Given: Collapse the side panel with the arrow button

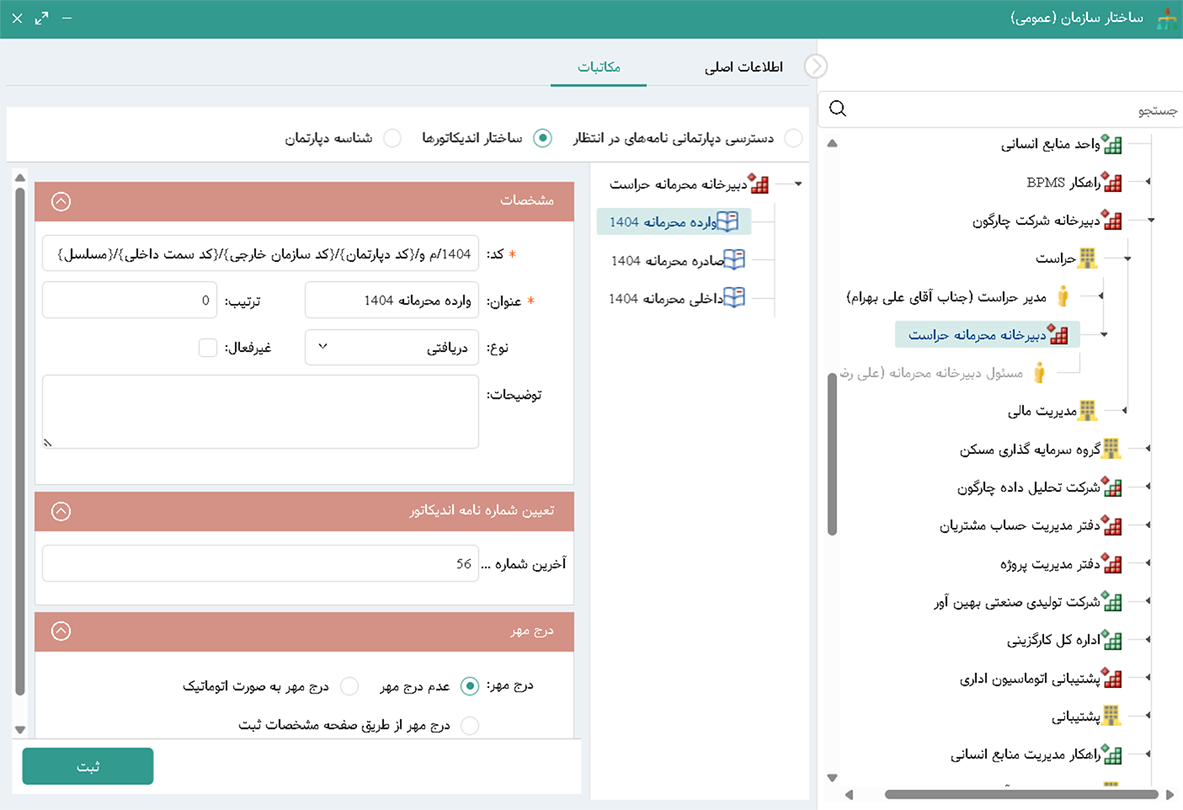Looking at the screenshot, I should coord(816,67).
